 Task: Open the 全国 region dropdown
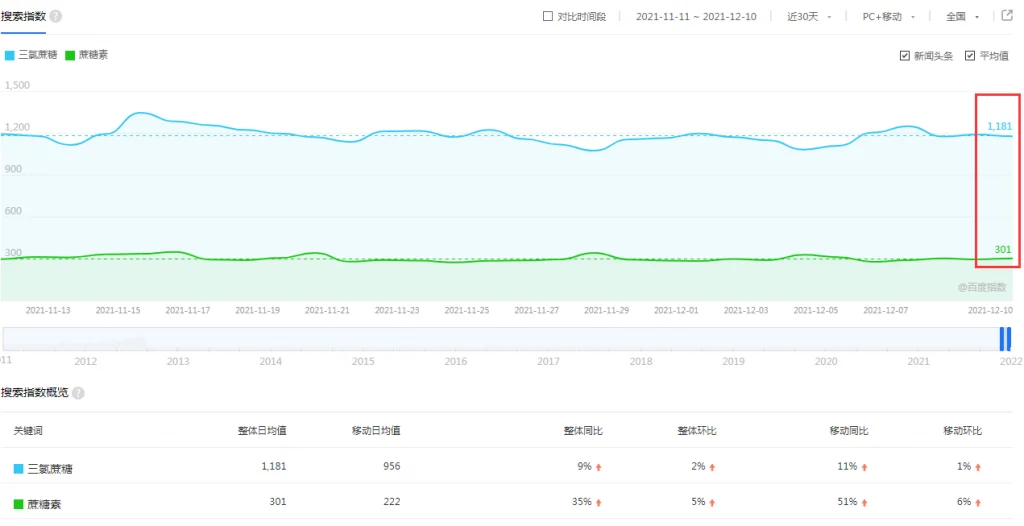962,16
